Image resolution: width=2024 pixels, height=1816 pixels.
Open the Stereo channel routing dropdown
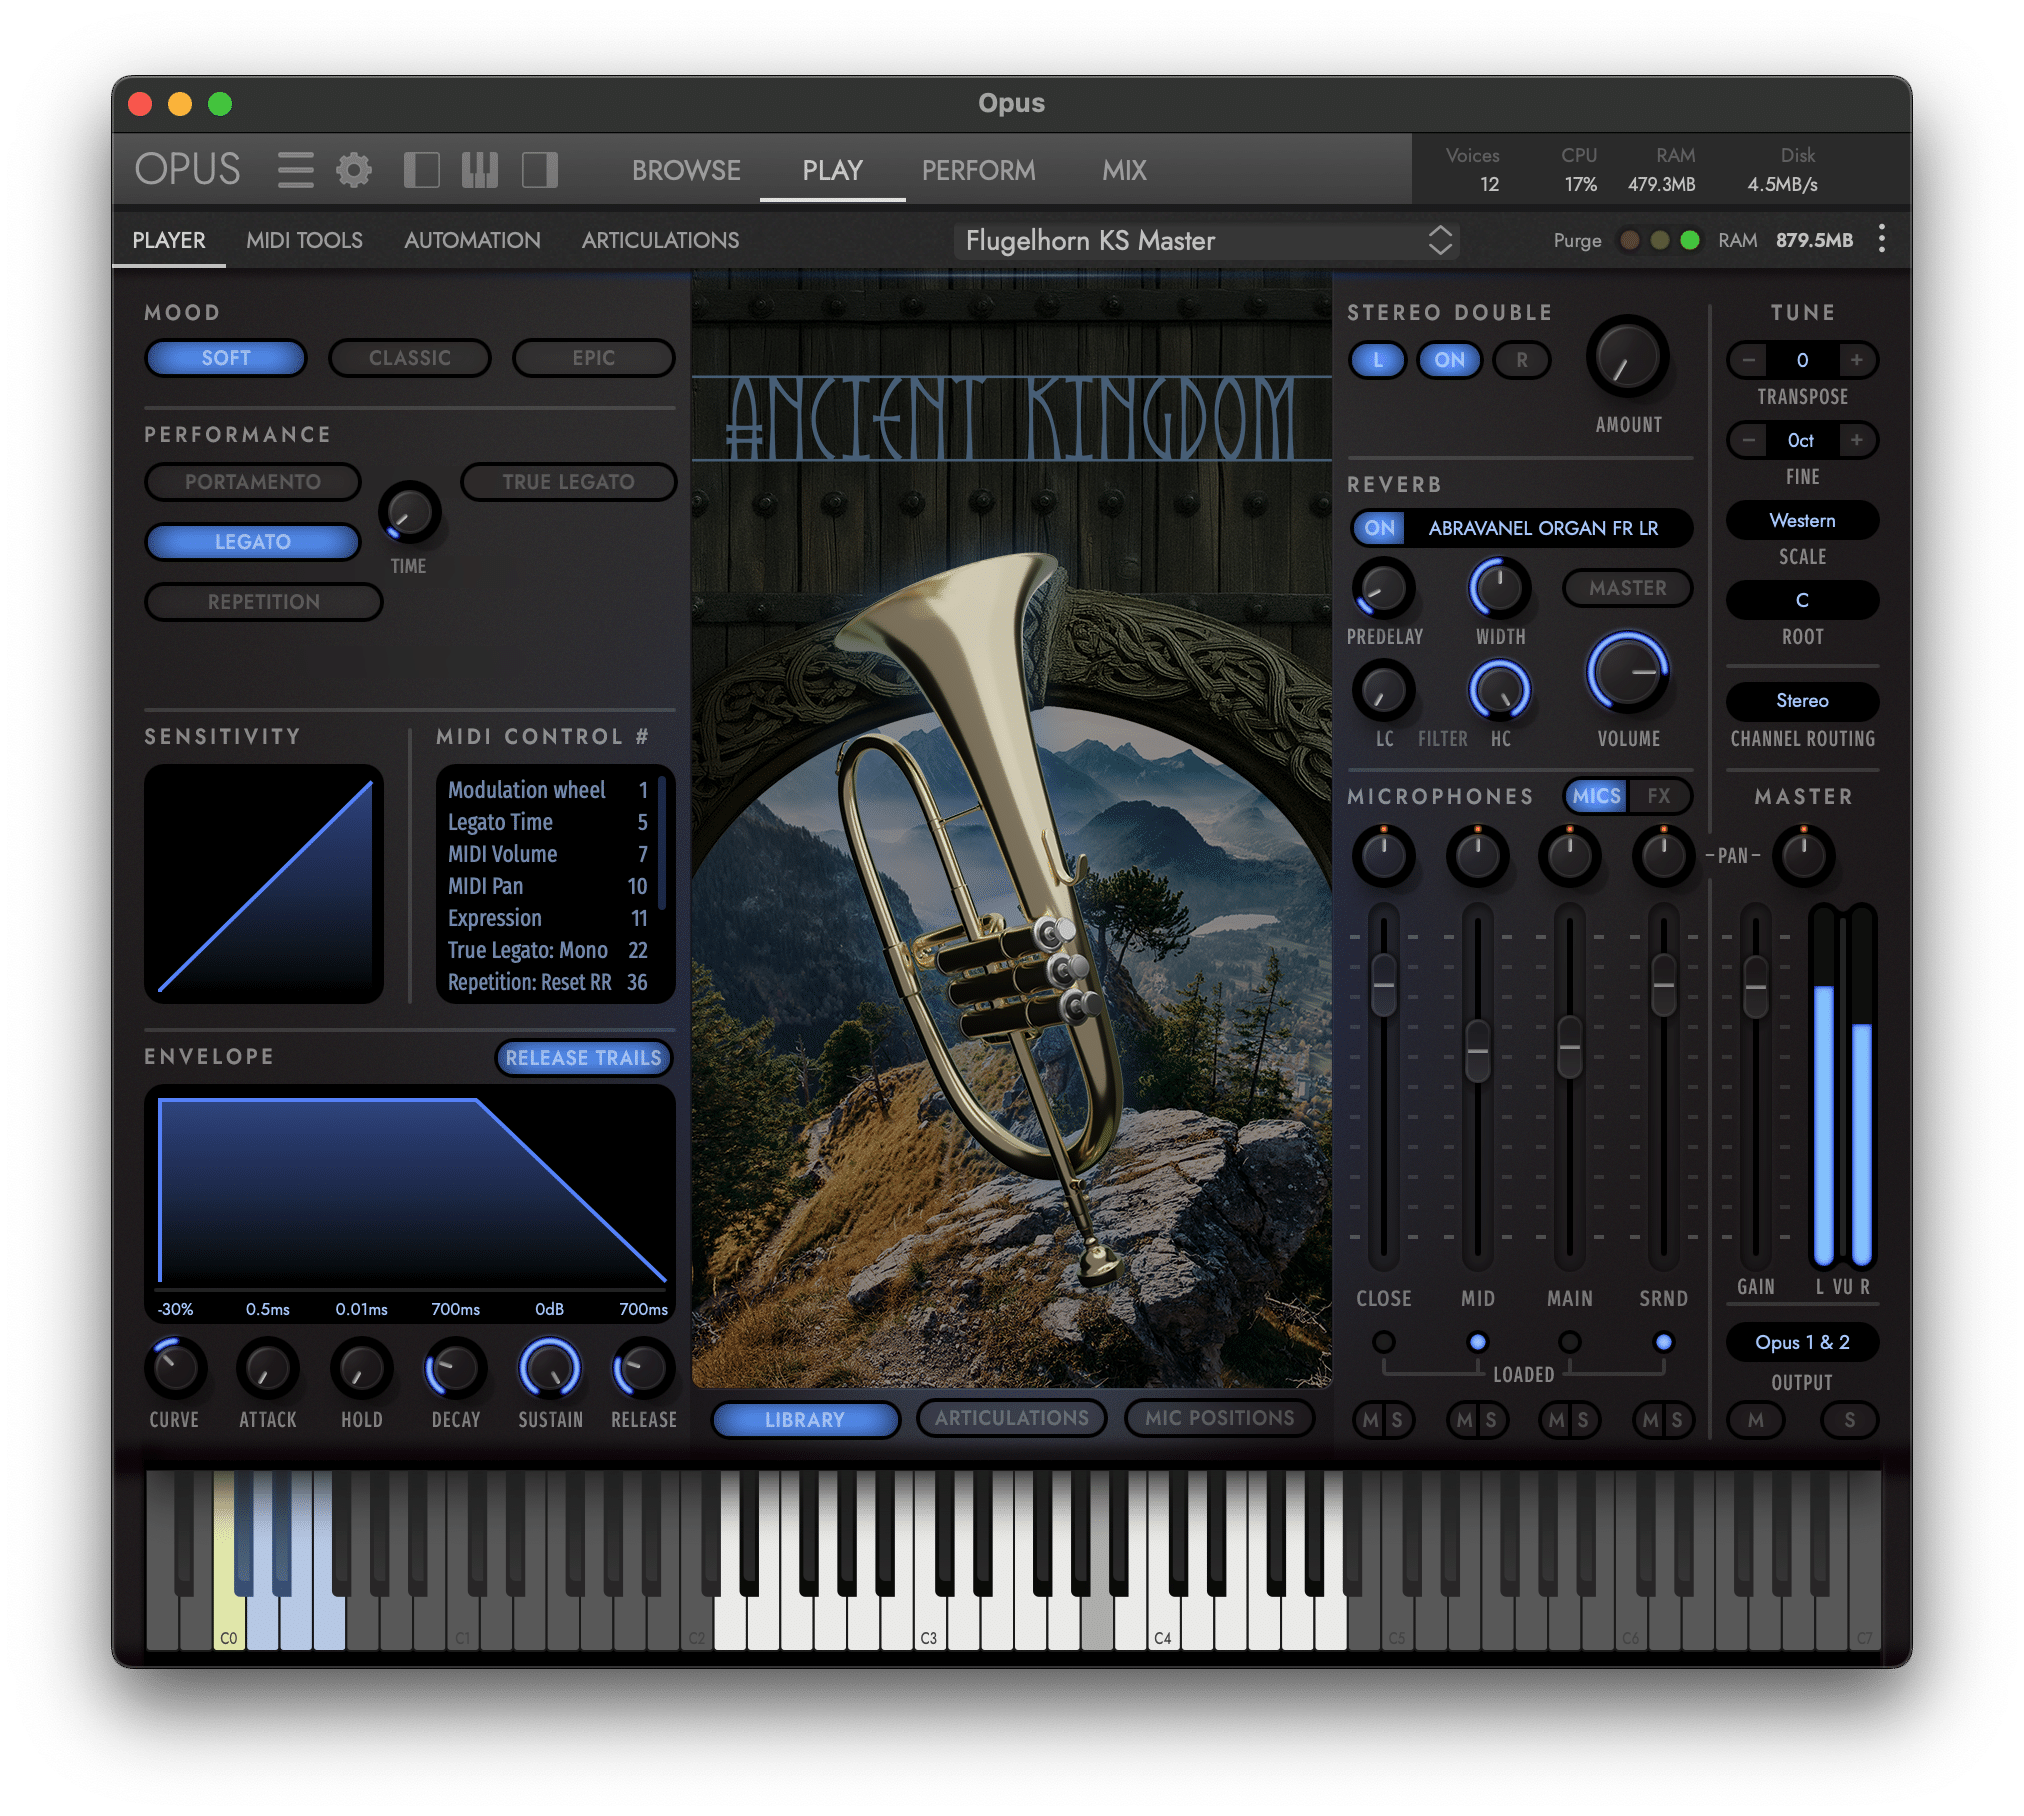point(1802,701)
